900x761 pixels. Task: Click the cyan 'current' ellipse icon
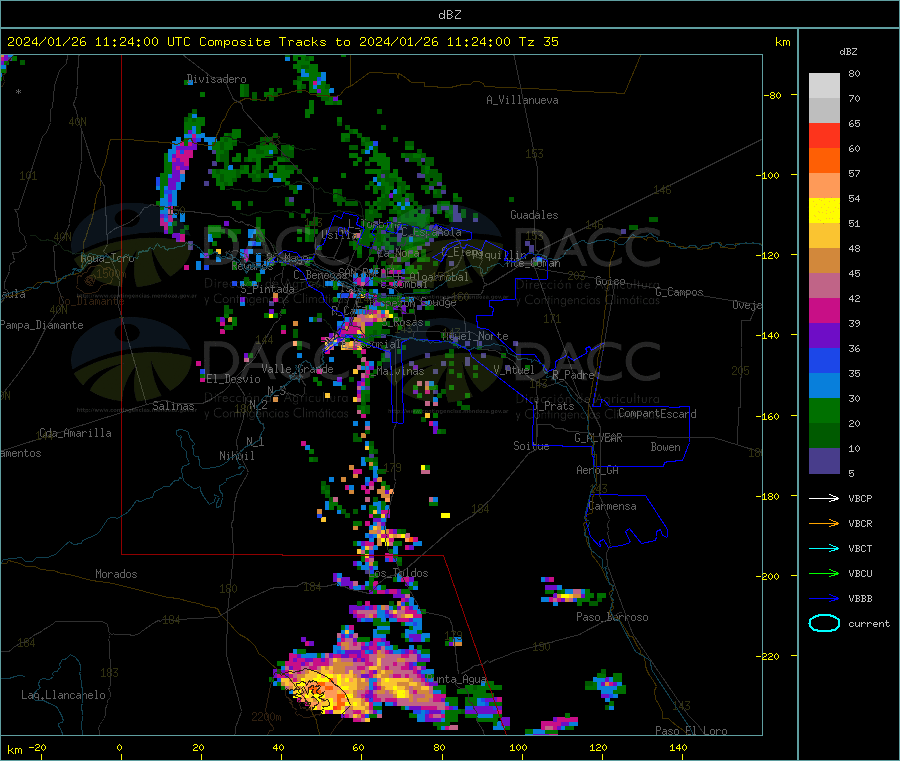tap(824, 623)
